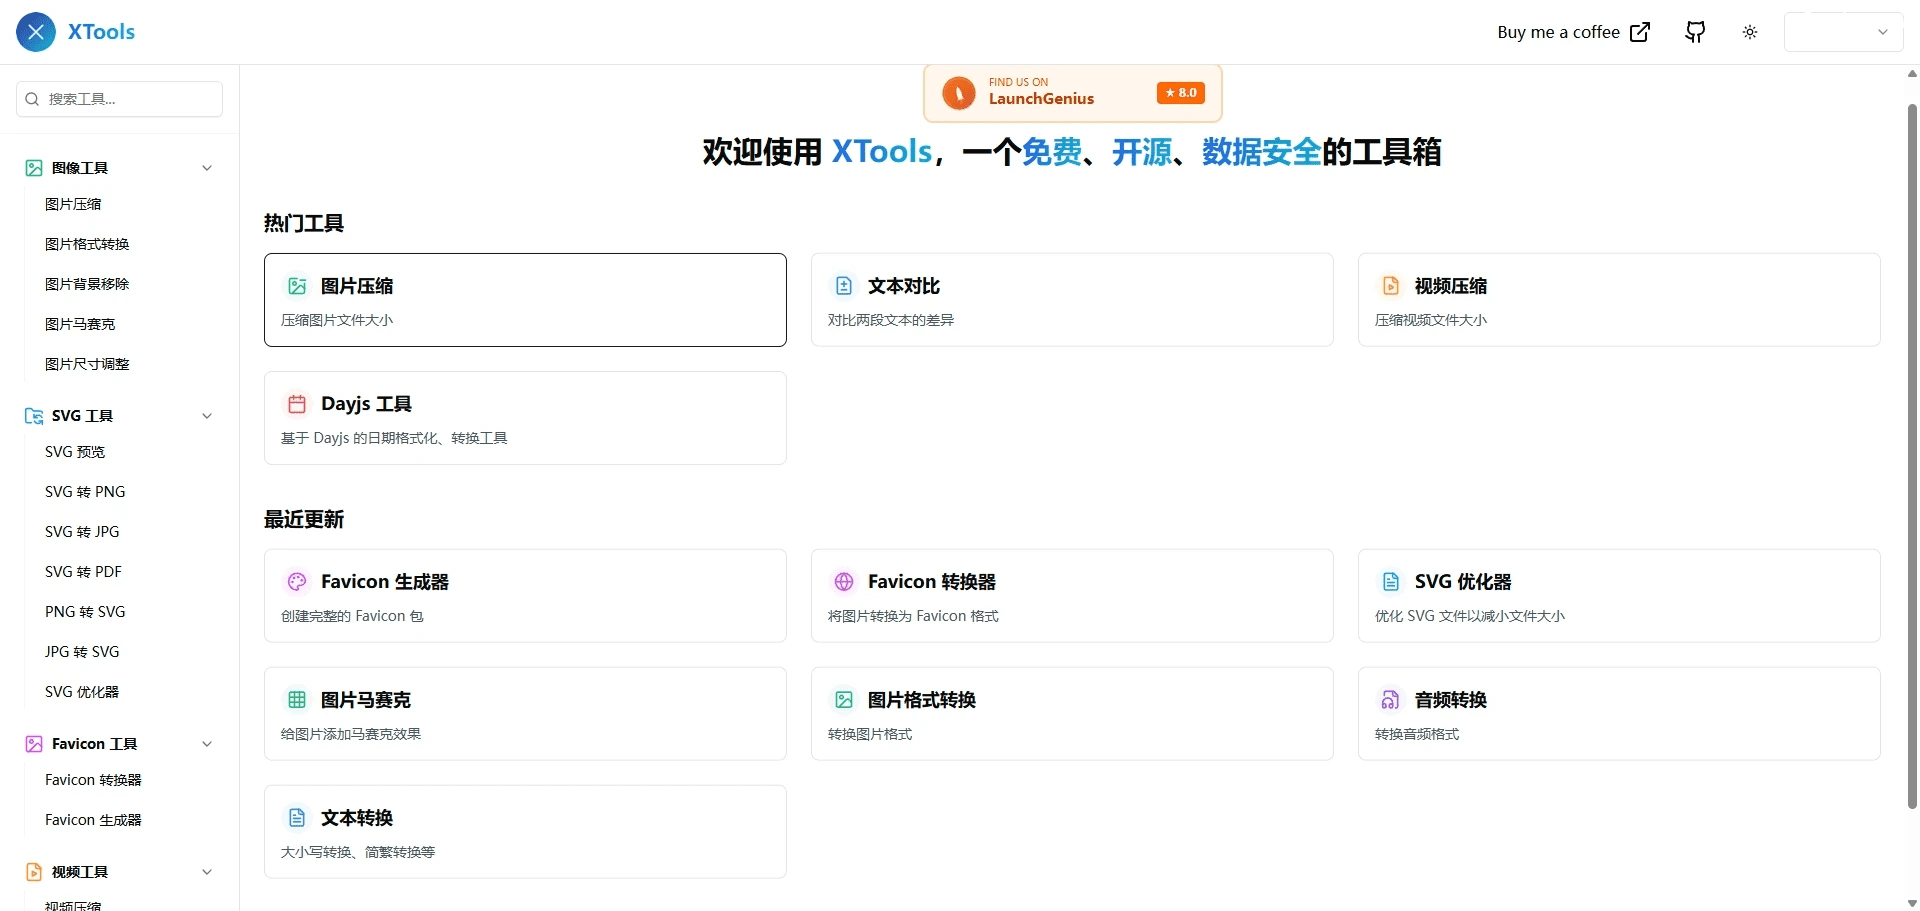Click the page vertical scrollbar thumb

coord(1912,455)
